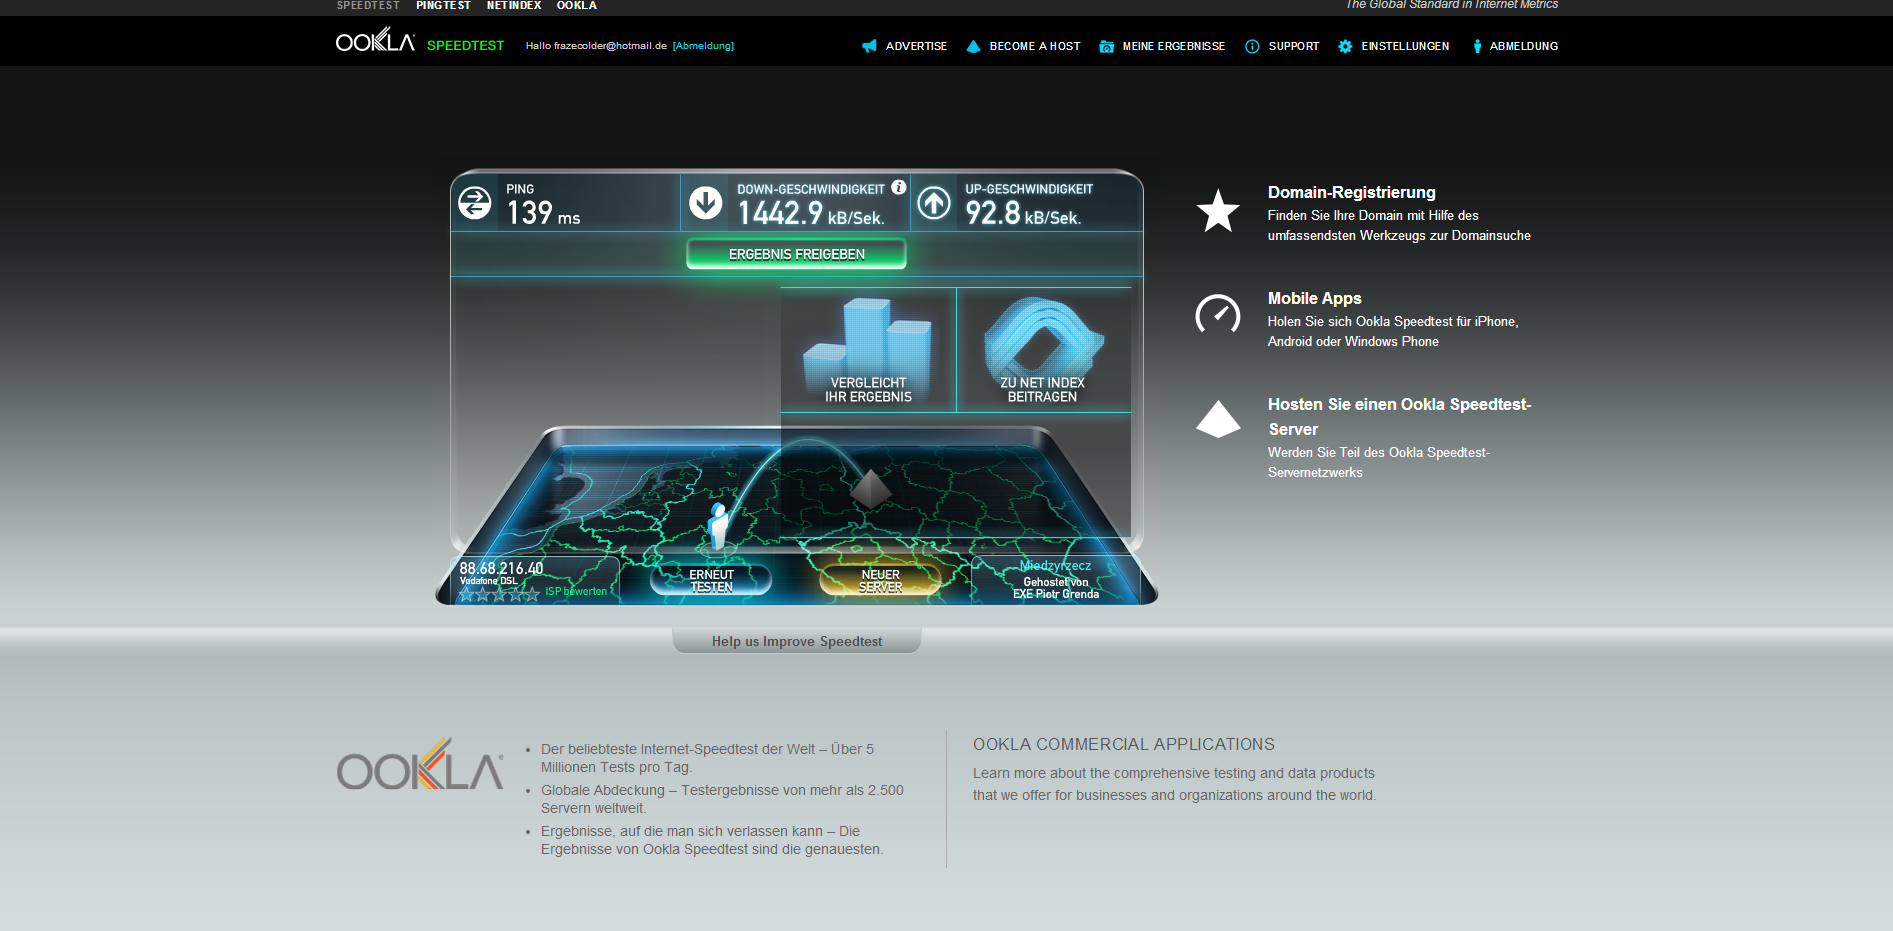Open the SUPPORT menu item
The image size is (1893, 931).
(x=1294, y=46)
